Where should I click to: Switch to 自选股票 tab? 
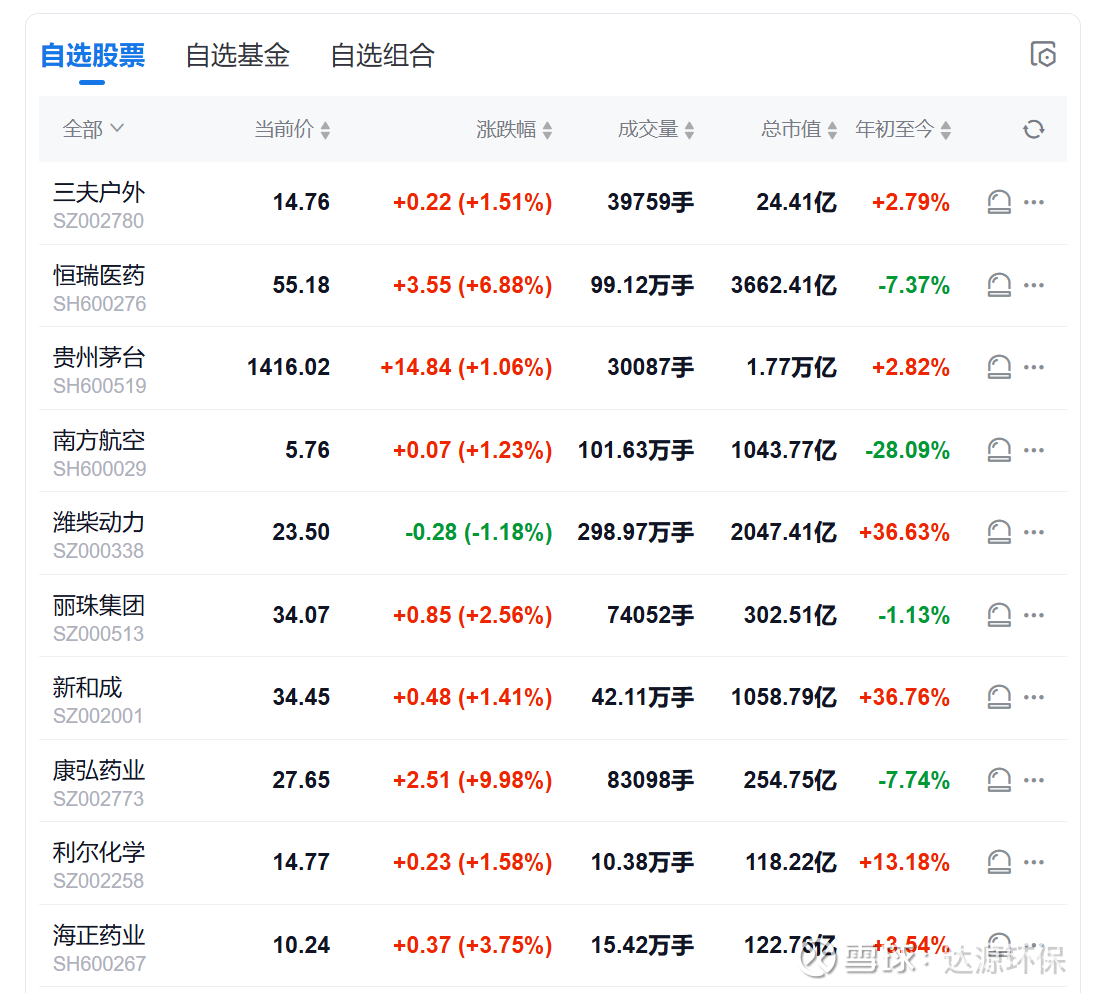[92, 55]
